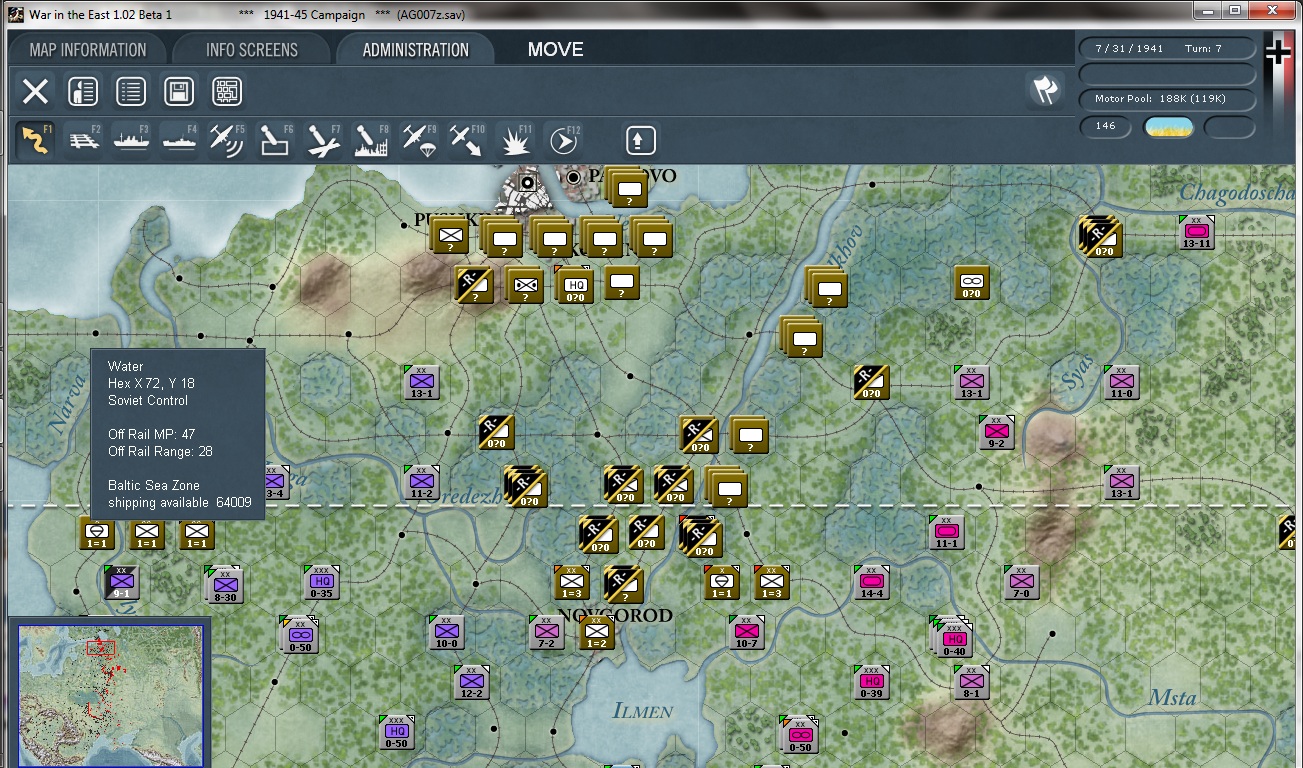This screenshot has width=1303, height=768.
Task: Select F10 air transfer mode
Action: tap(467, 140)
